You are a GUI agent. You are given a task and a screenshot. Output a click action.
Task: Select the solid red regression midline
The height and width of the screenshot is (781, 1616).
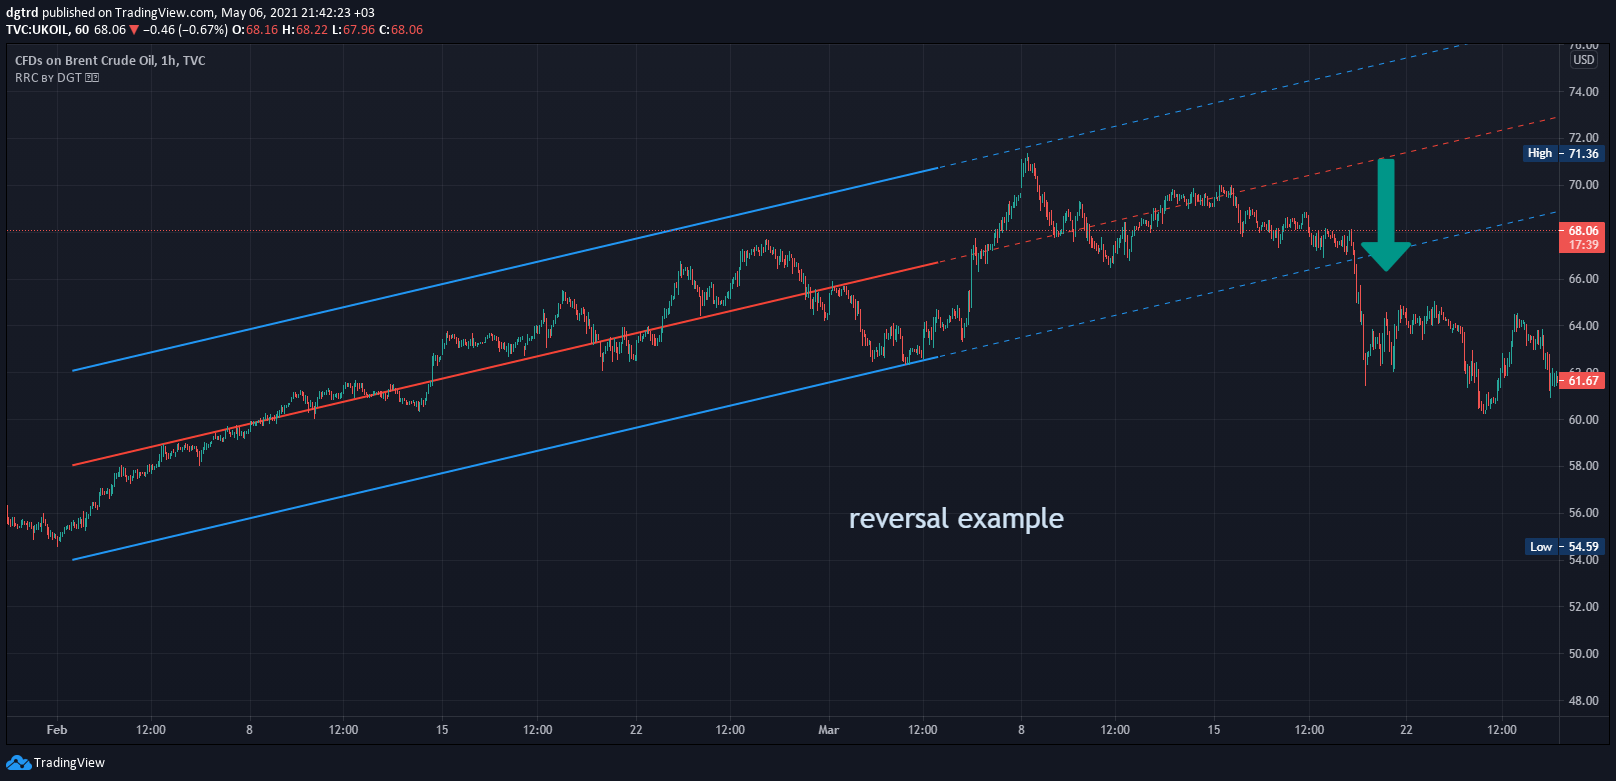[x=505, y=363]
